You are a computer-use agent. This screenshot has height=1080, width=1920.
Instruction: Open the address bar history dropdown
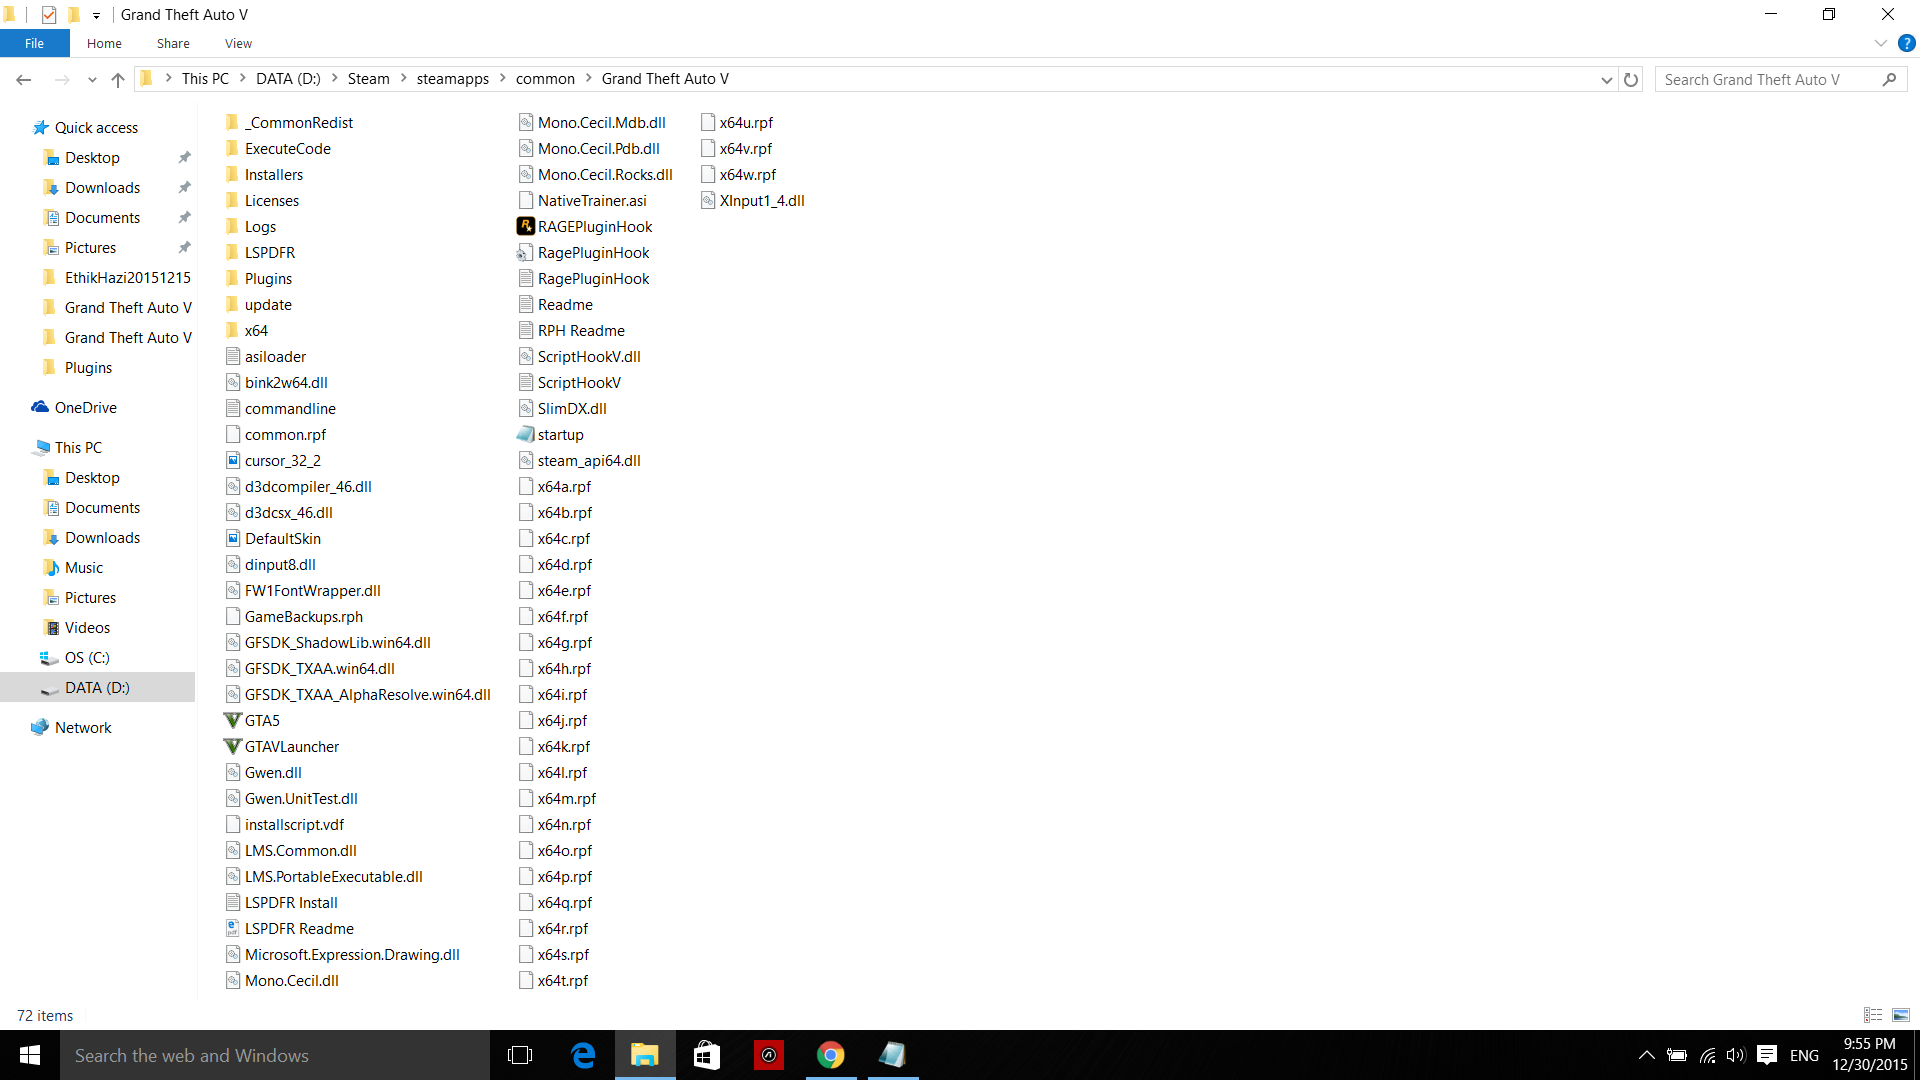(1606, 79)
